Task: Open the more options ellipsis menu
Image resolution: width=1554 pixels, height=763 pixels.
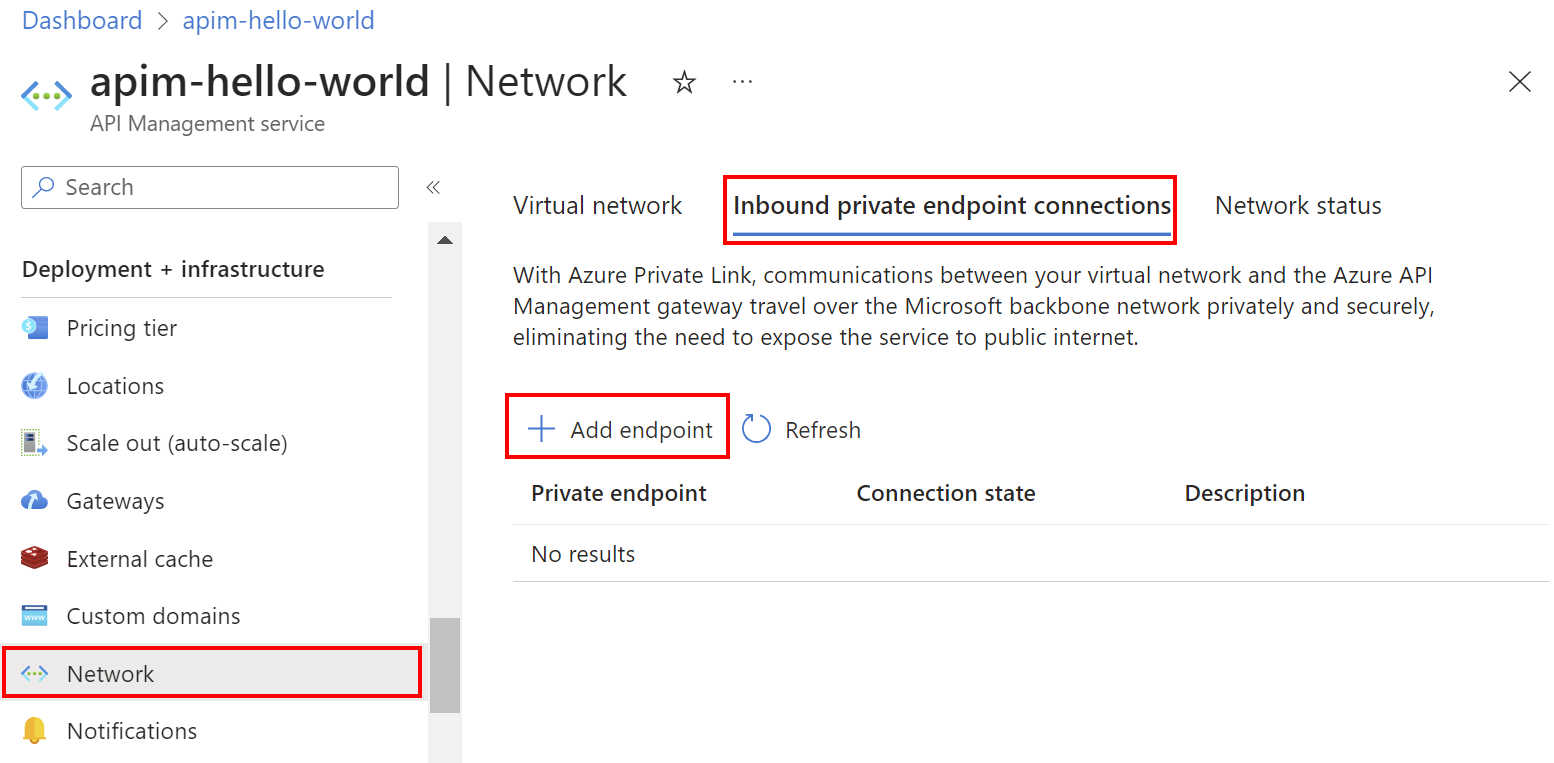Action: click(742, 80)
